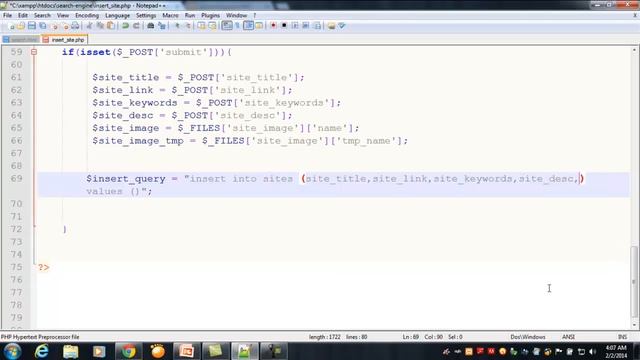Click the closing ?> PHP tag

tap(44, 267)
